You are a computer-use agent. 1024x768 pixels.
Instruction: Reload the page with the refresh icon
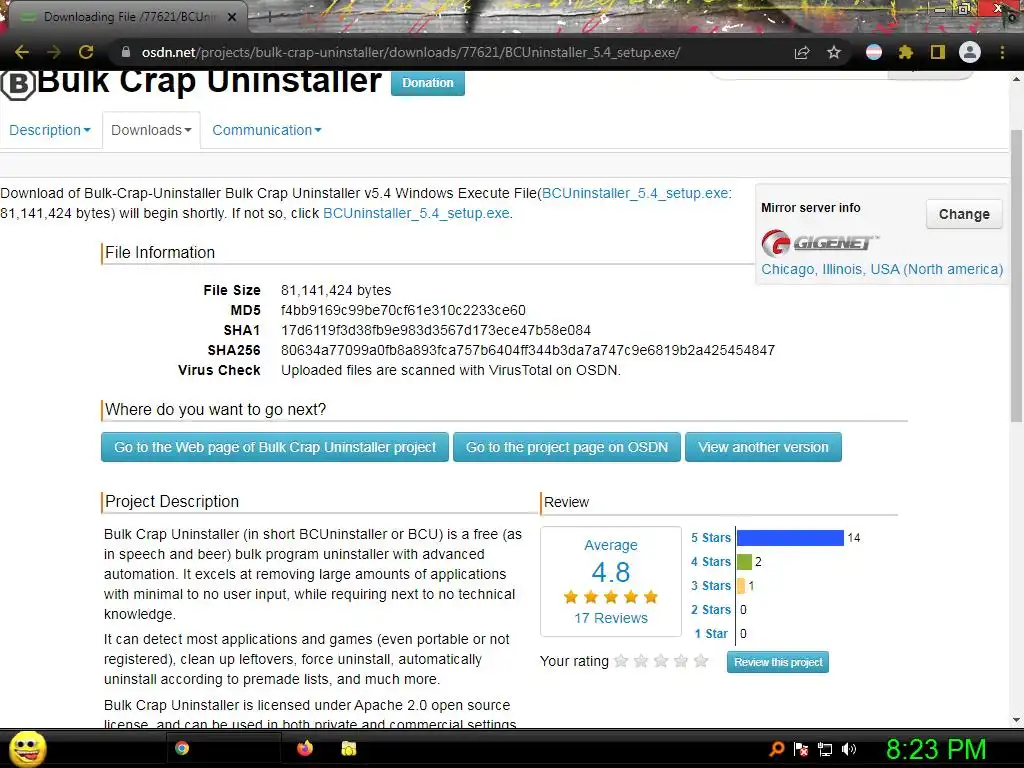point(86,52)
